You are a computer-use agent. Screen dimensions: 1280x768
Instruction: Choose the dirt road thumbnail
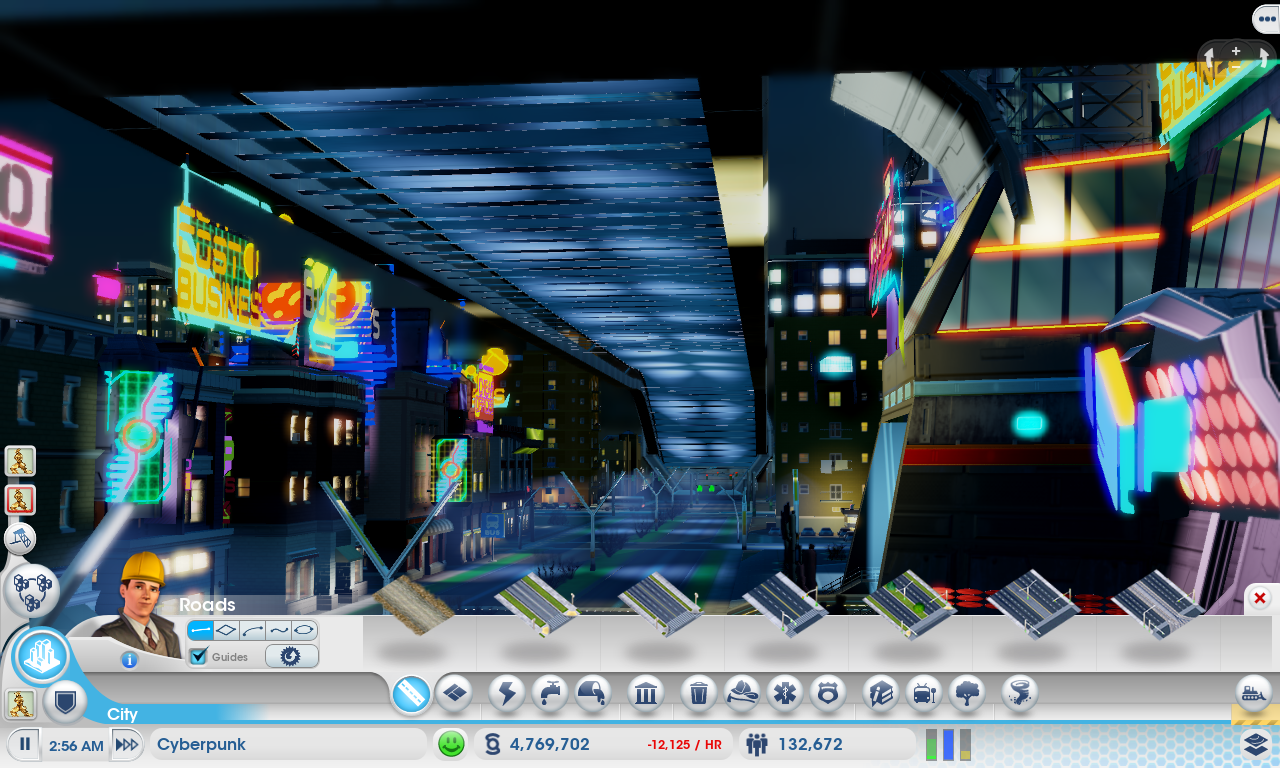click(x=414, y=603)
